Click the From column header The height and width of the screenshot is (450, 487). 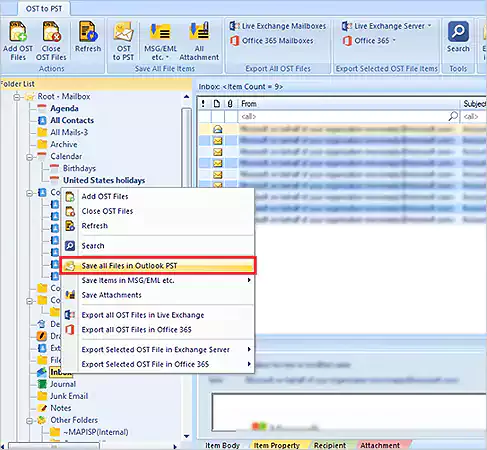349,104
